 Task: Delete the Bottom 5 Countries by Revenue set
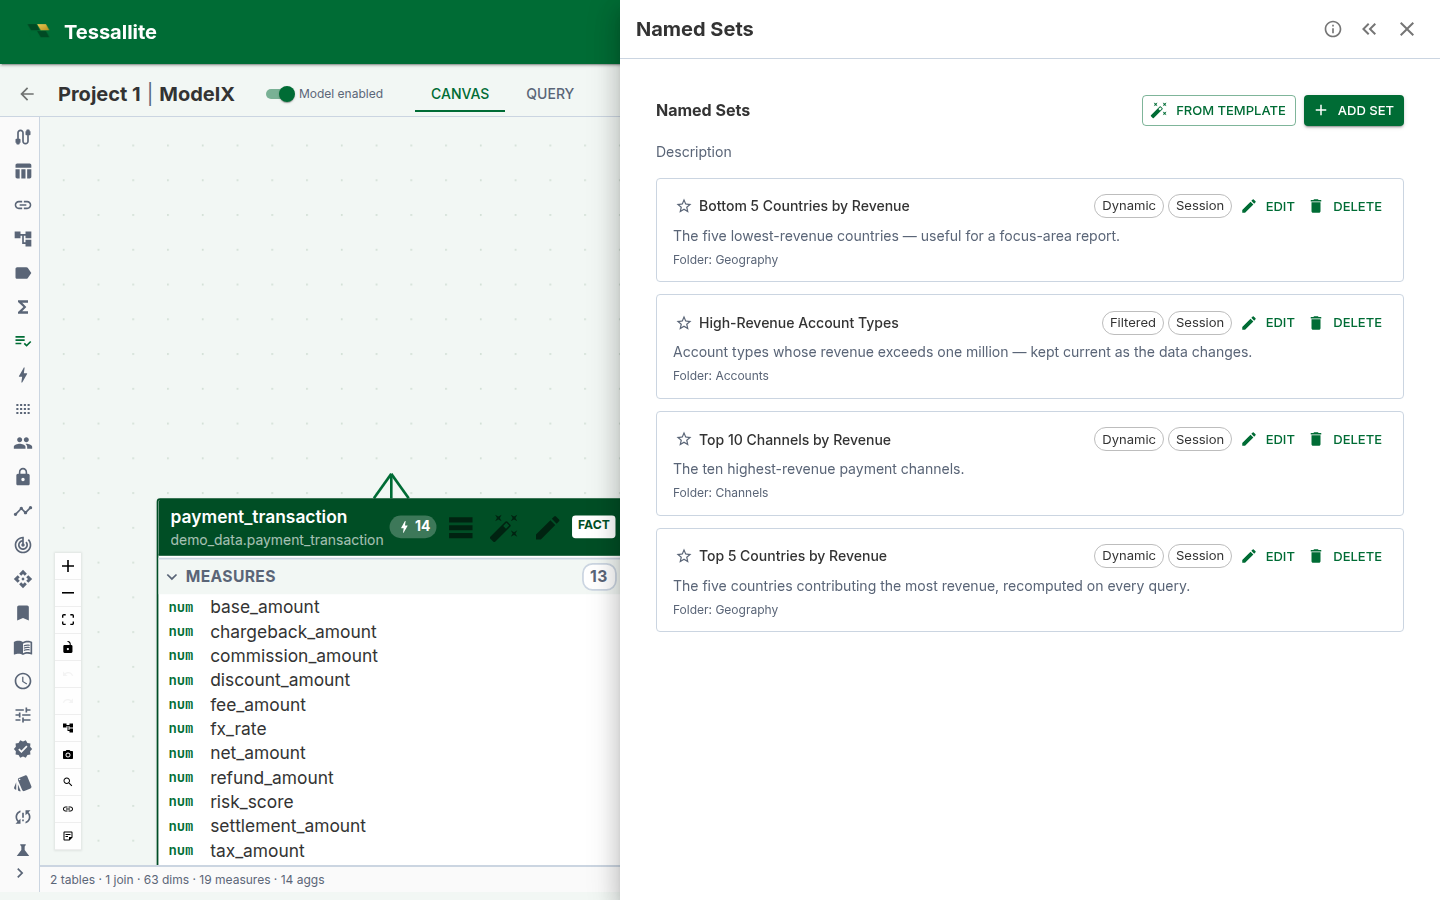pyautogui.click(x=1346, y=206)
